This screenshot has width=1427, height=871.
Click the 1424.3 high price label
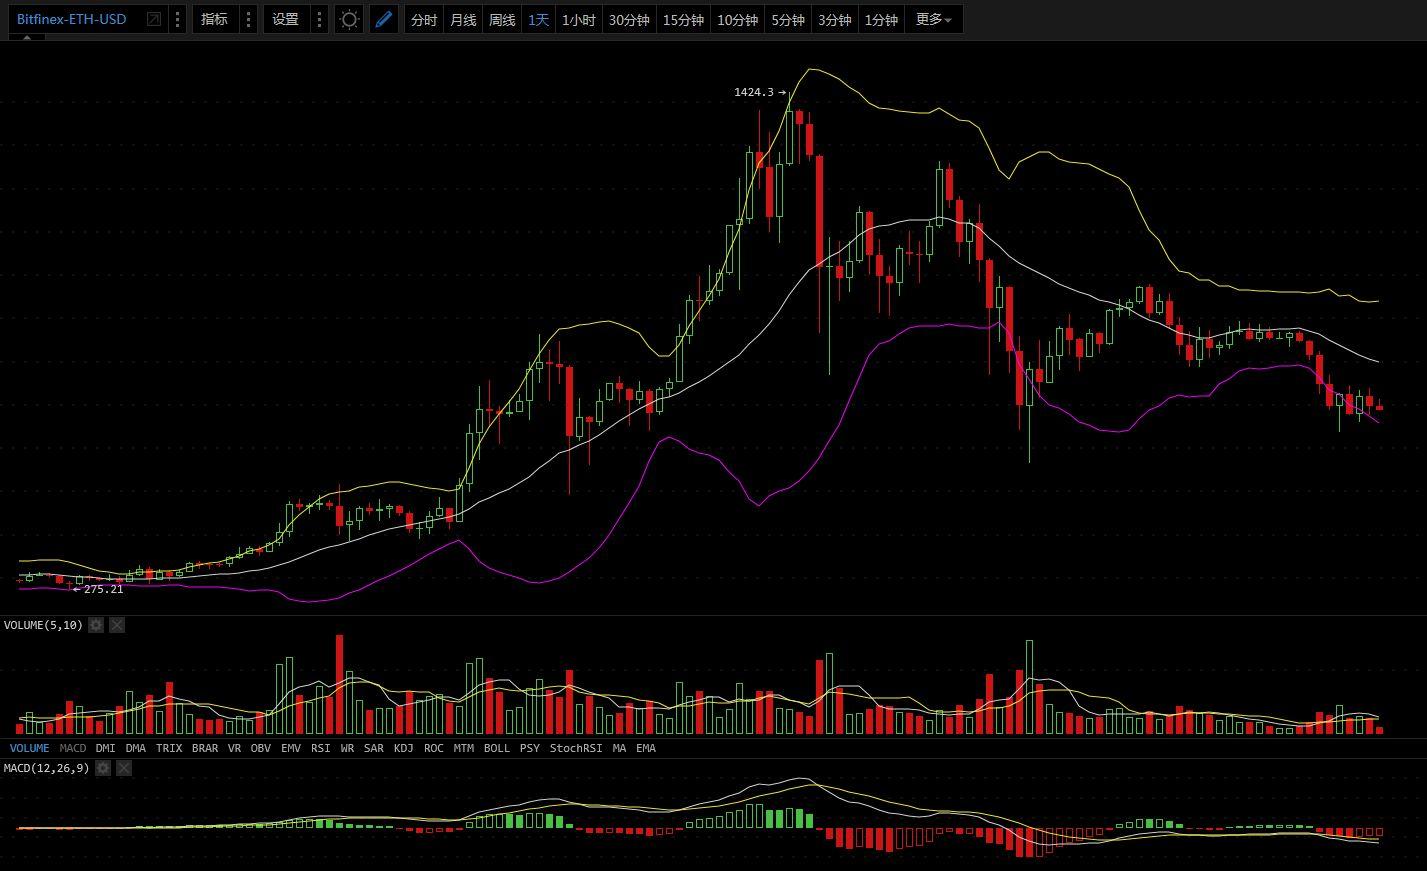tap(754, 92)
